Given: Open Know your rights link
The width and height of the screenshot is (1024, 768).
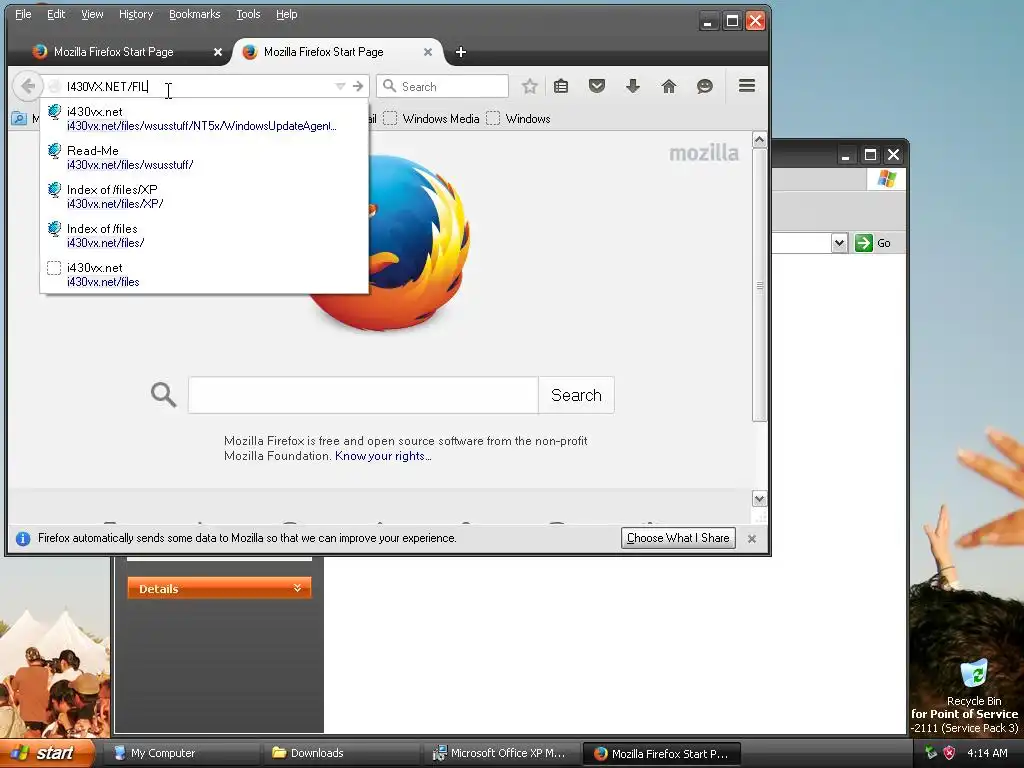Looking at the screenshot, I should [383, 456].
